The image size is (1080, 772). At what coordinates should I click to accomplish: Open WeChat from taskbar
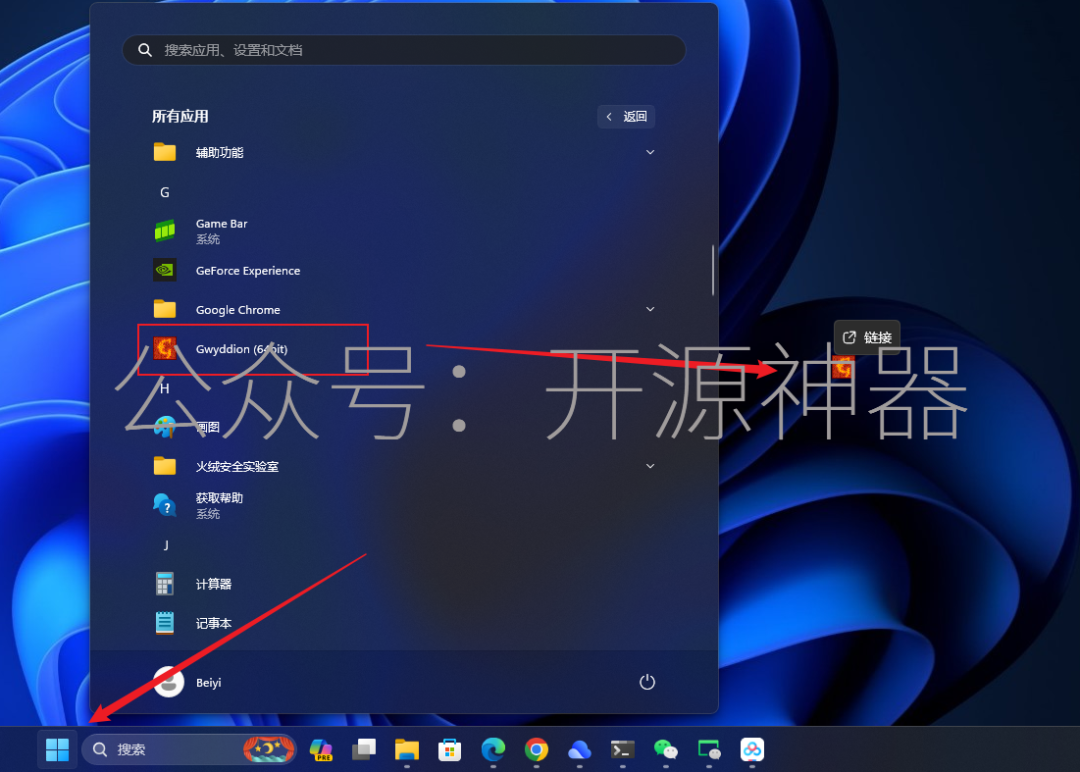click(x=665, y=749)
